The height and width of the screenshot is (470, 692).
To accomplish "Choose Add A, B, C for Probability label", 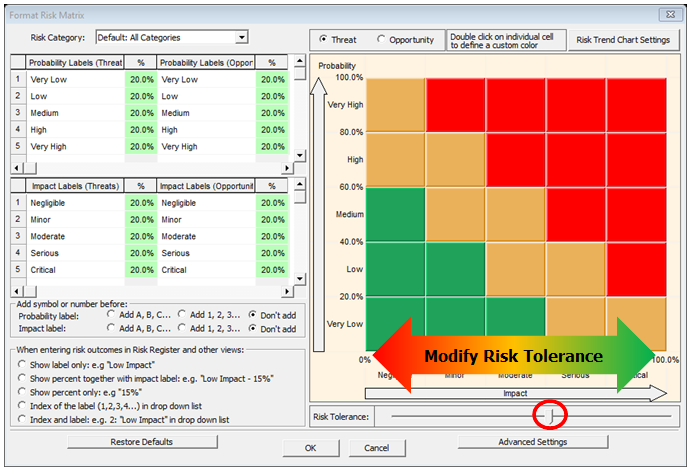I will pos(111,314).
